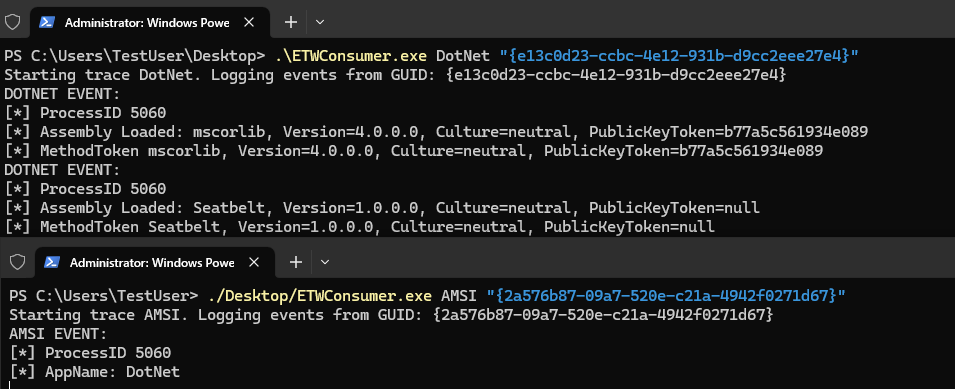Click the quoted GUID 2a576b87 argument in blue
The width and height of the screenshot is (955, 389).
(666, 296)
